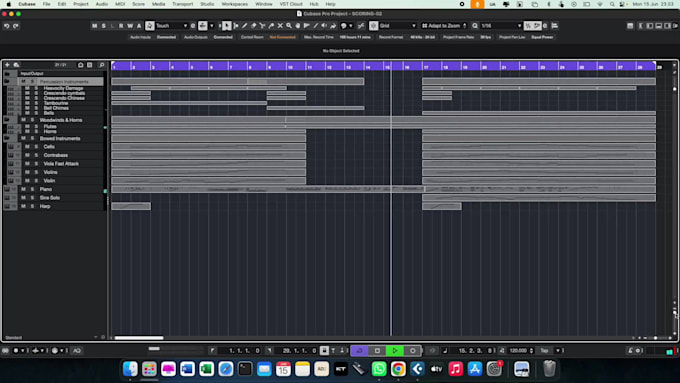This screenshot has width=680, height=383.
Task: Toggle the purple Cycle loop button
Action: click(360, 350)
